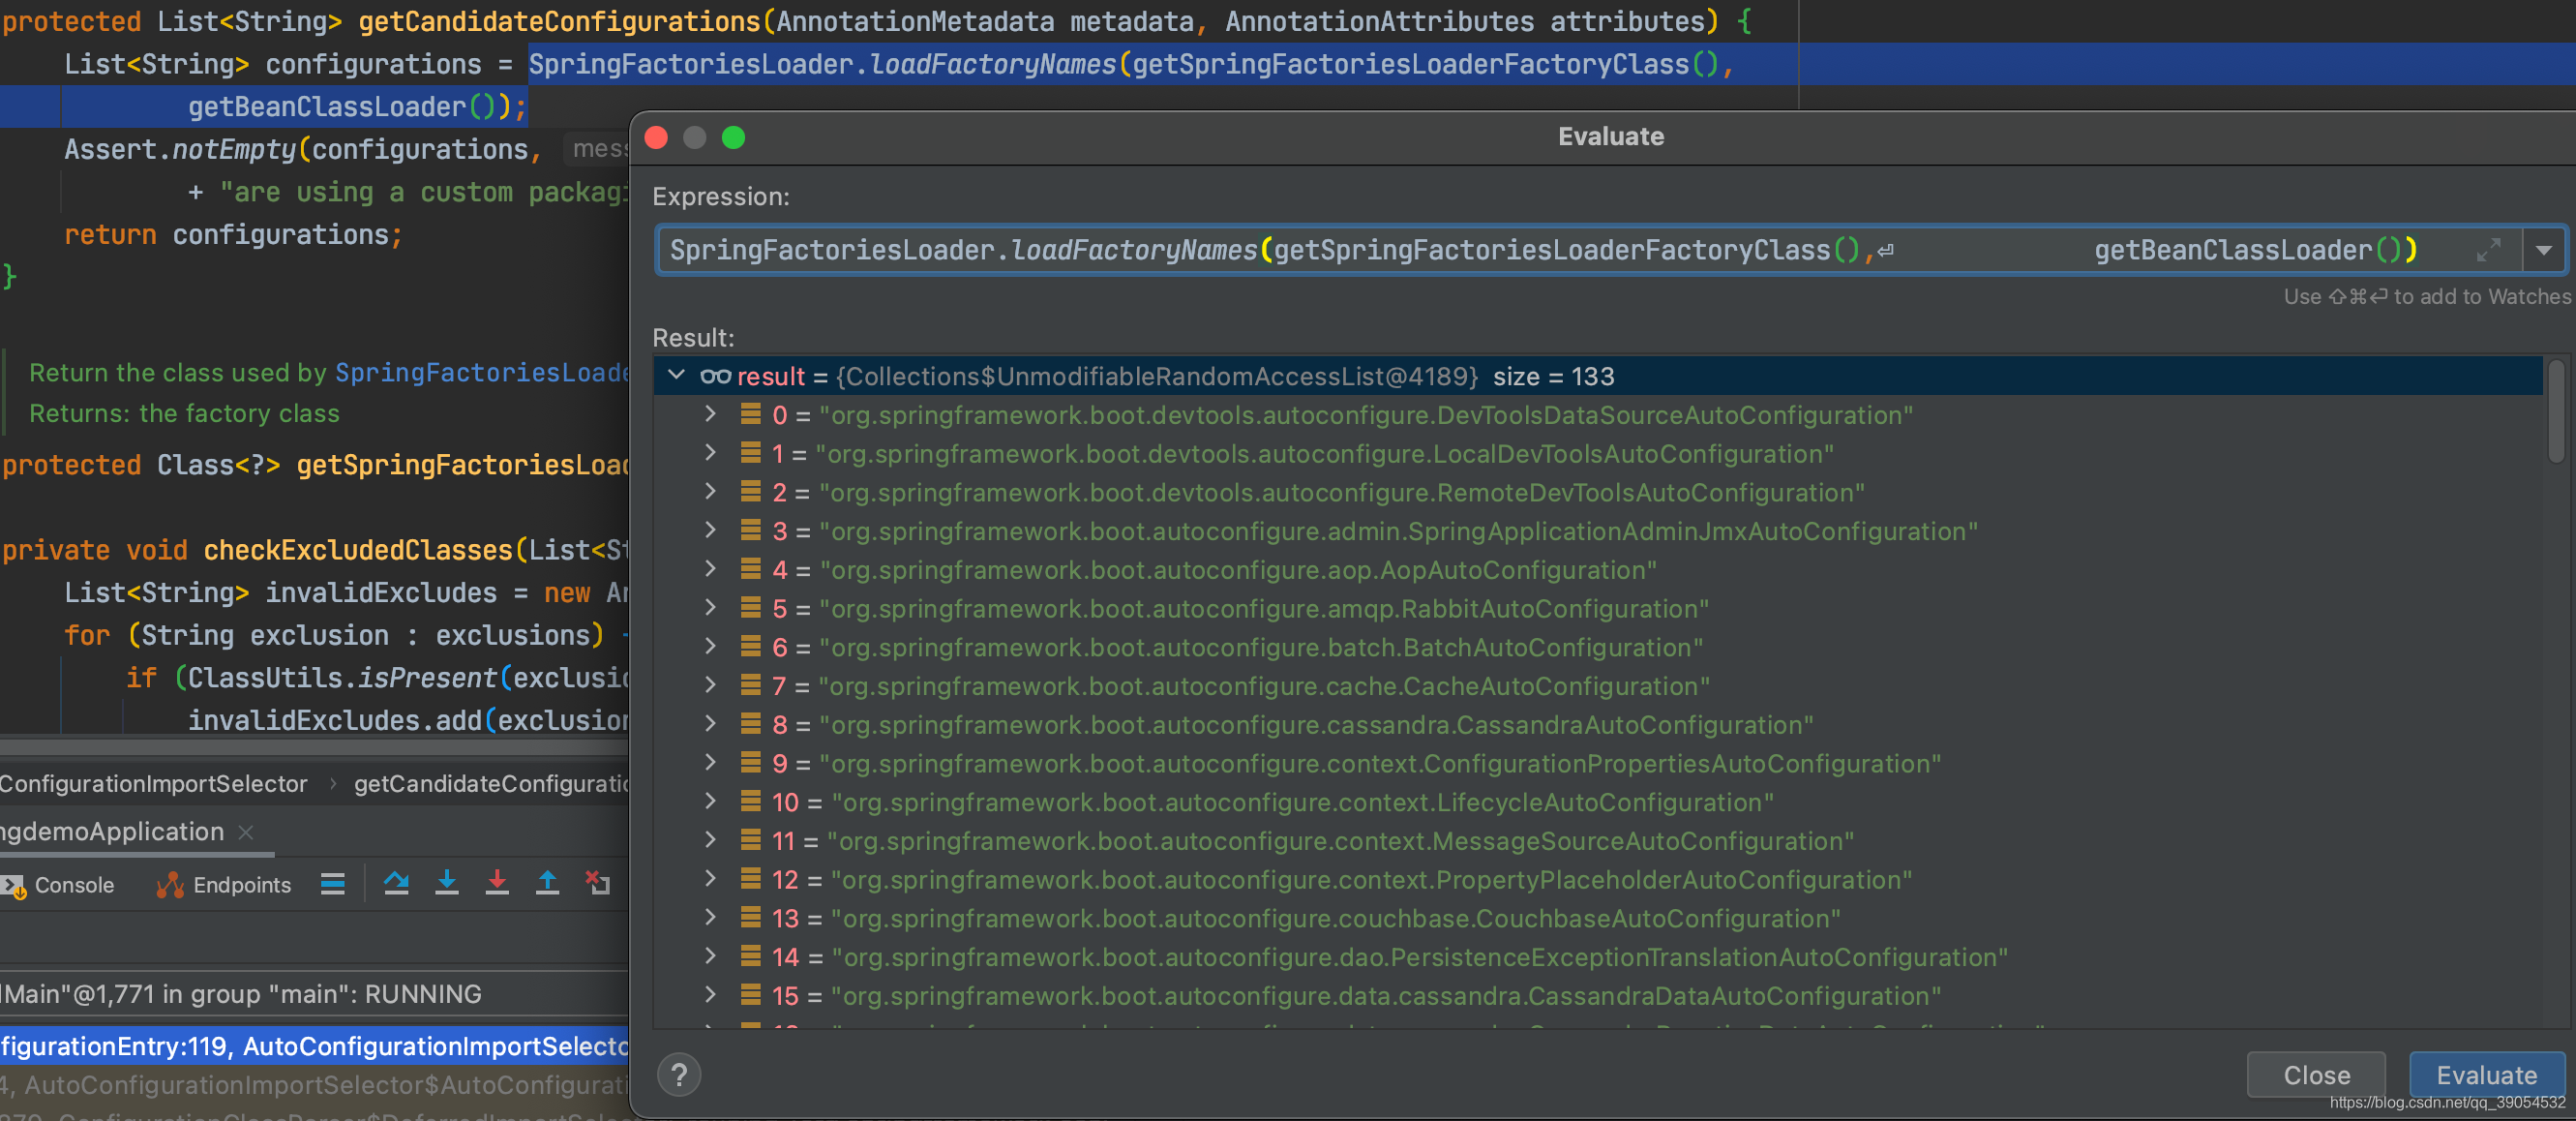Click SpringFactoriesLoader link in doc comment

tap(483, 372)
